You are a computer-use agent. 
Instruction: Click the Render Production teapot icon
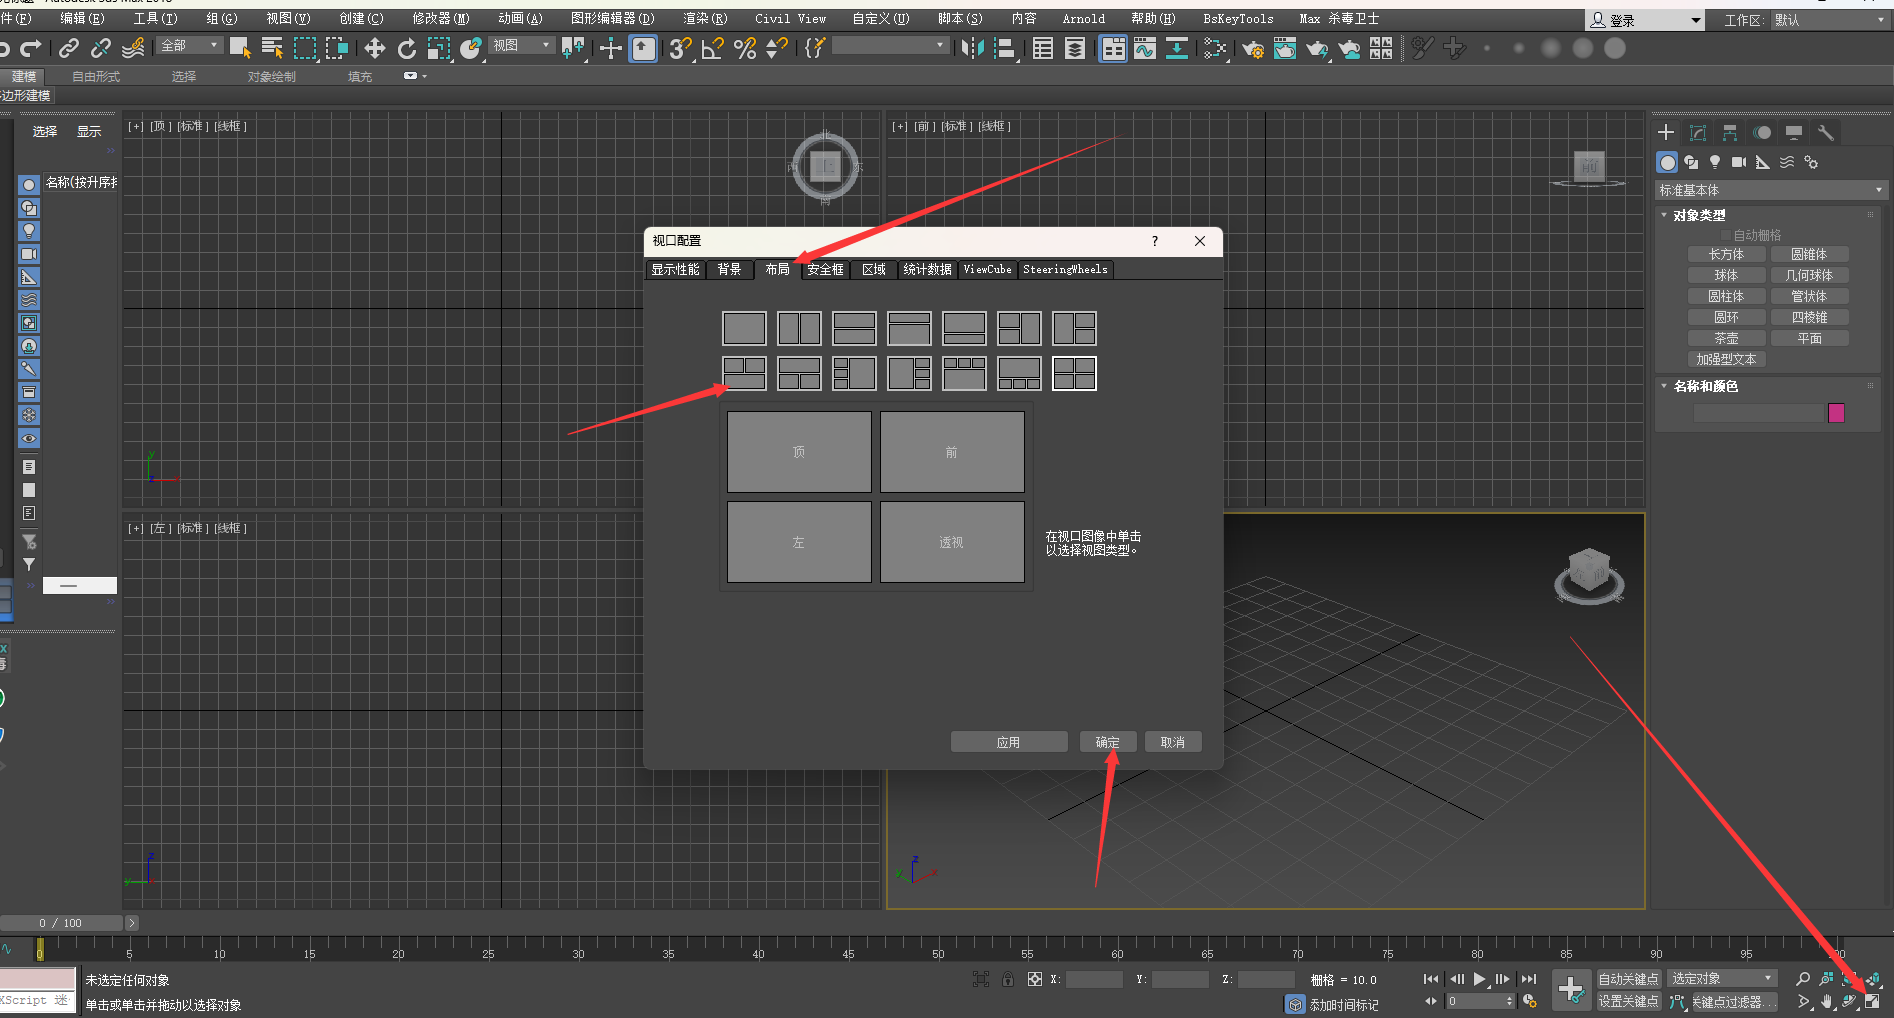(x=1317, y=48)
